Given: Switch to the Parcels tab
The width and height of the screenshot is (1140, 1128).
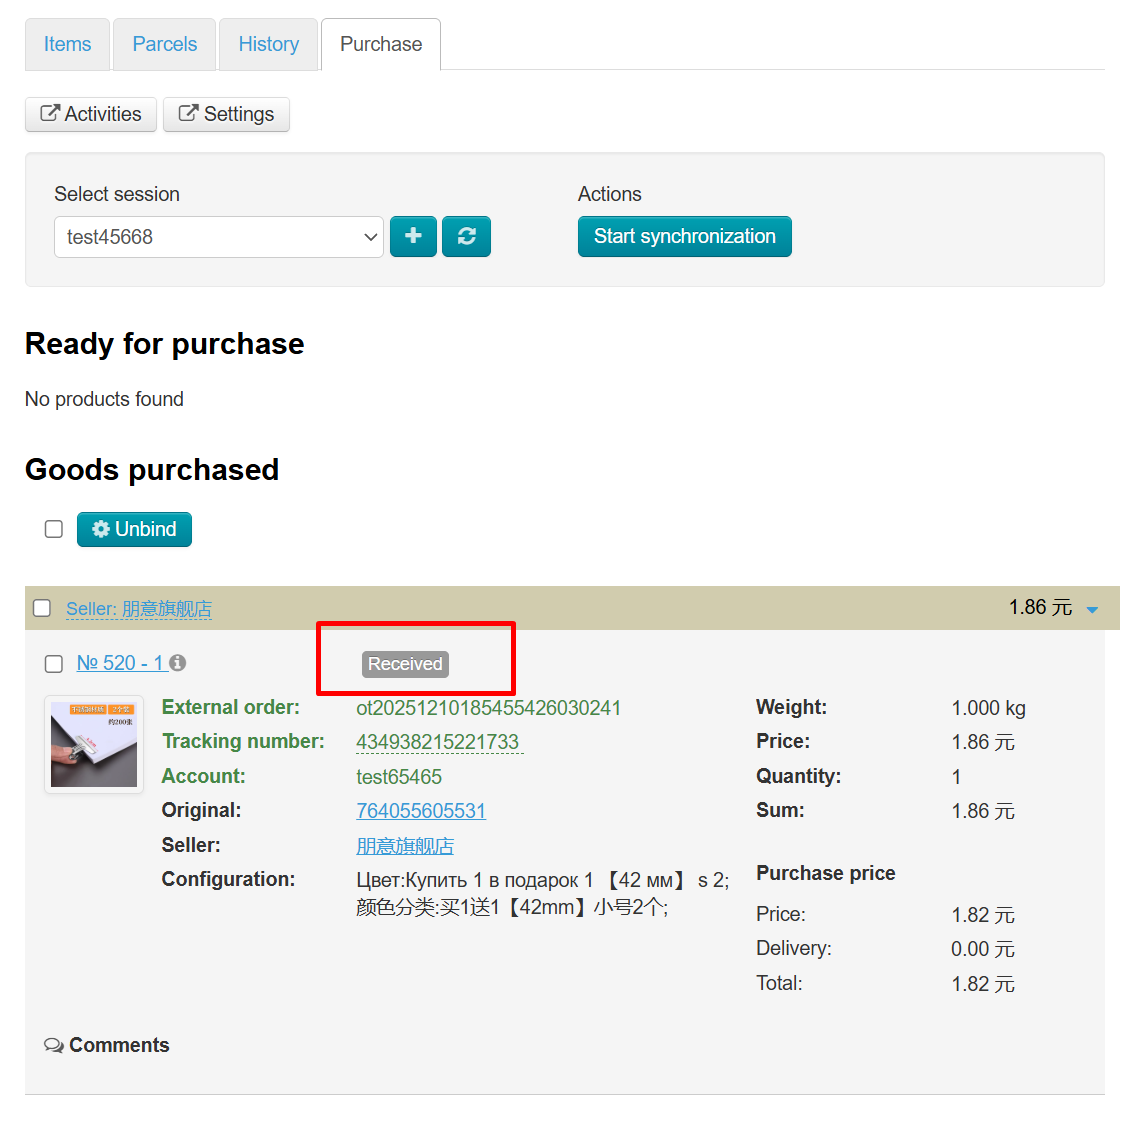Looking at the screenshot, I should [165, 44].
